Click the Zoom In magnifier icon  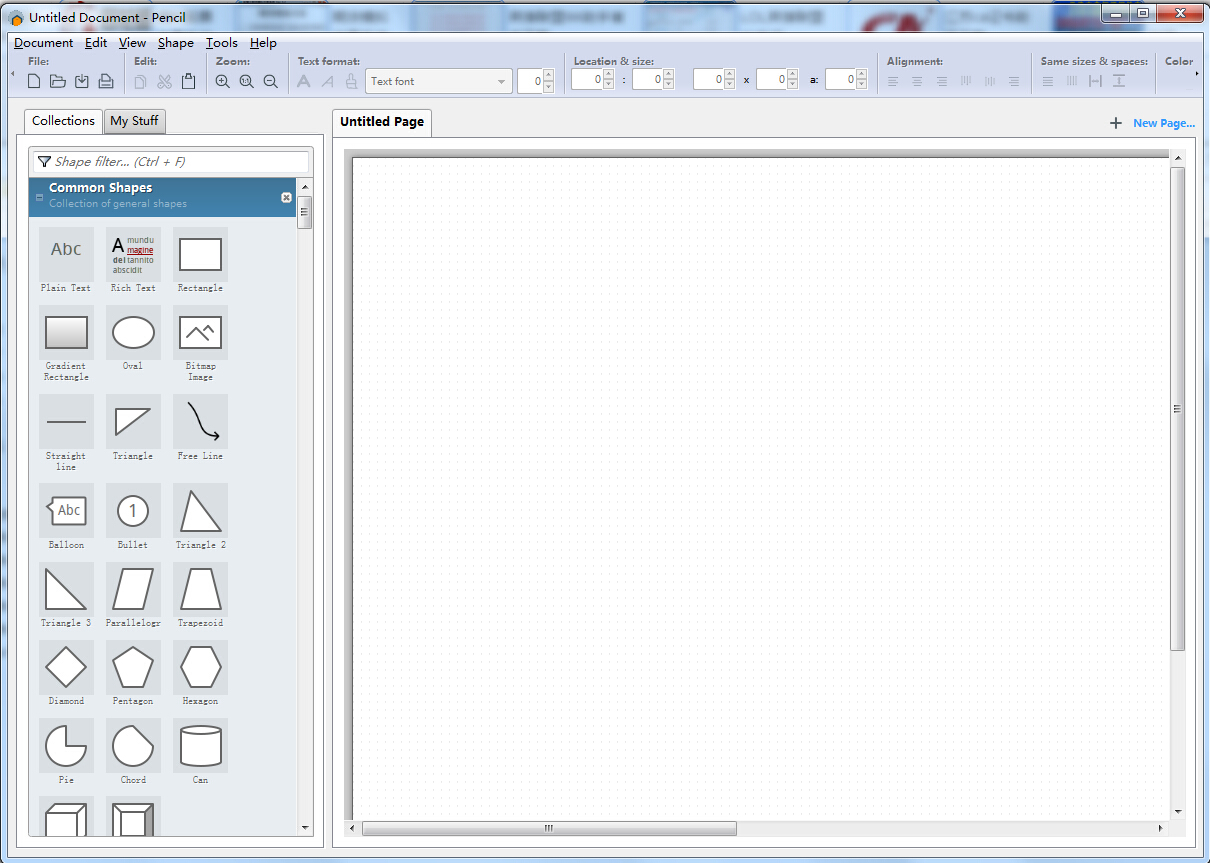click(x=222, y=81)
